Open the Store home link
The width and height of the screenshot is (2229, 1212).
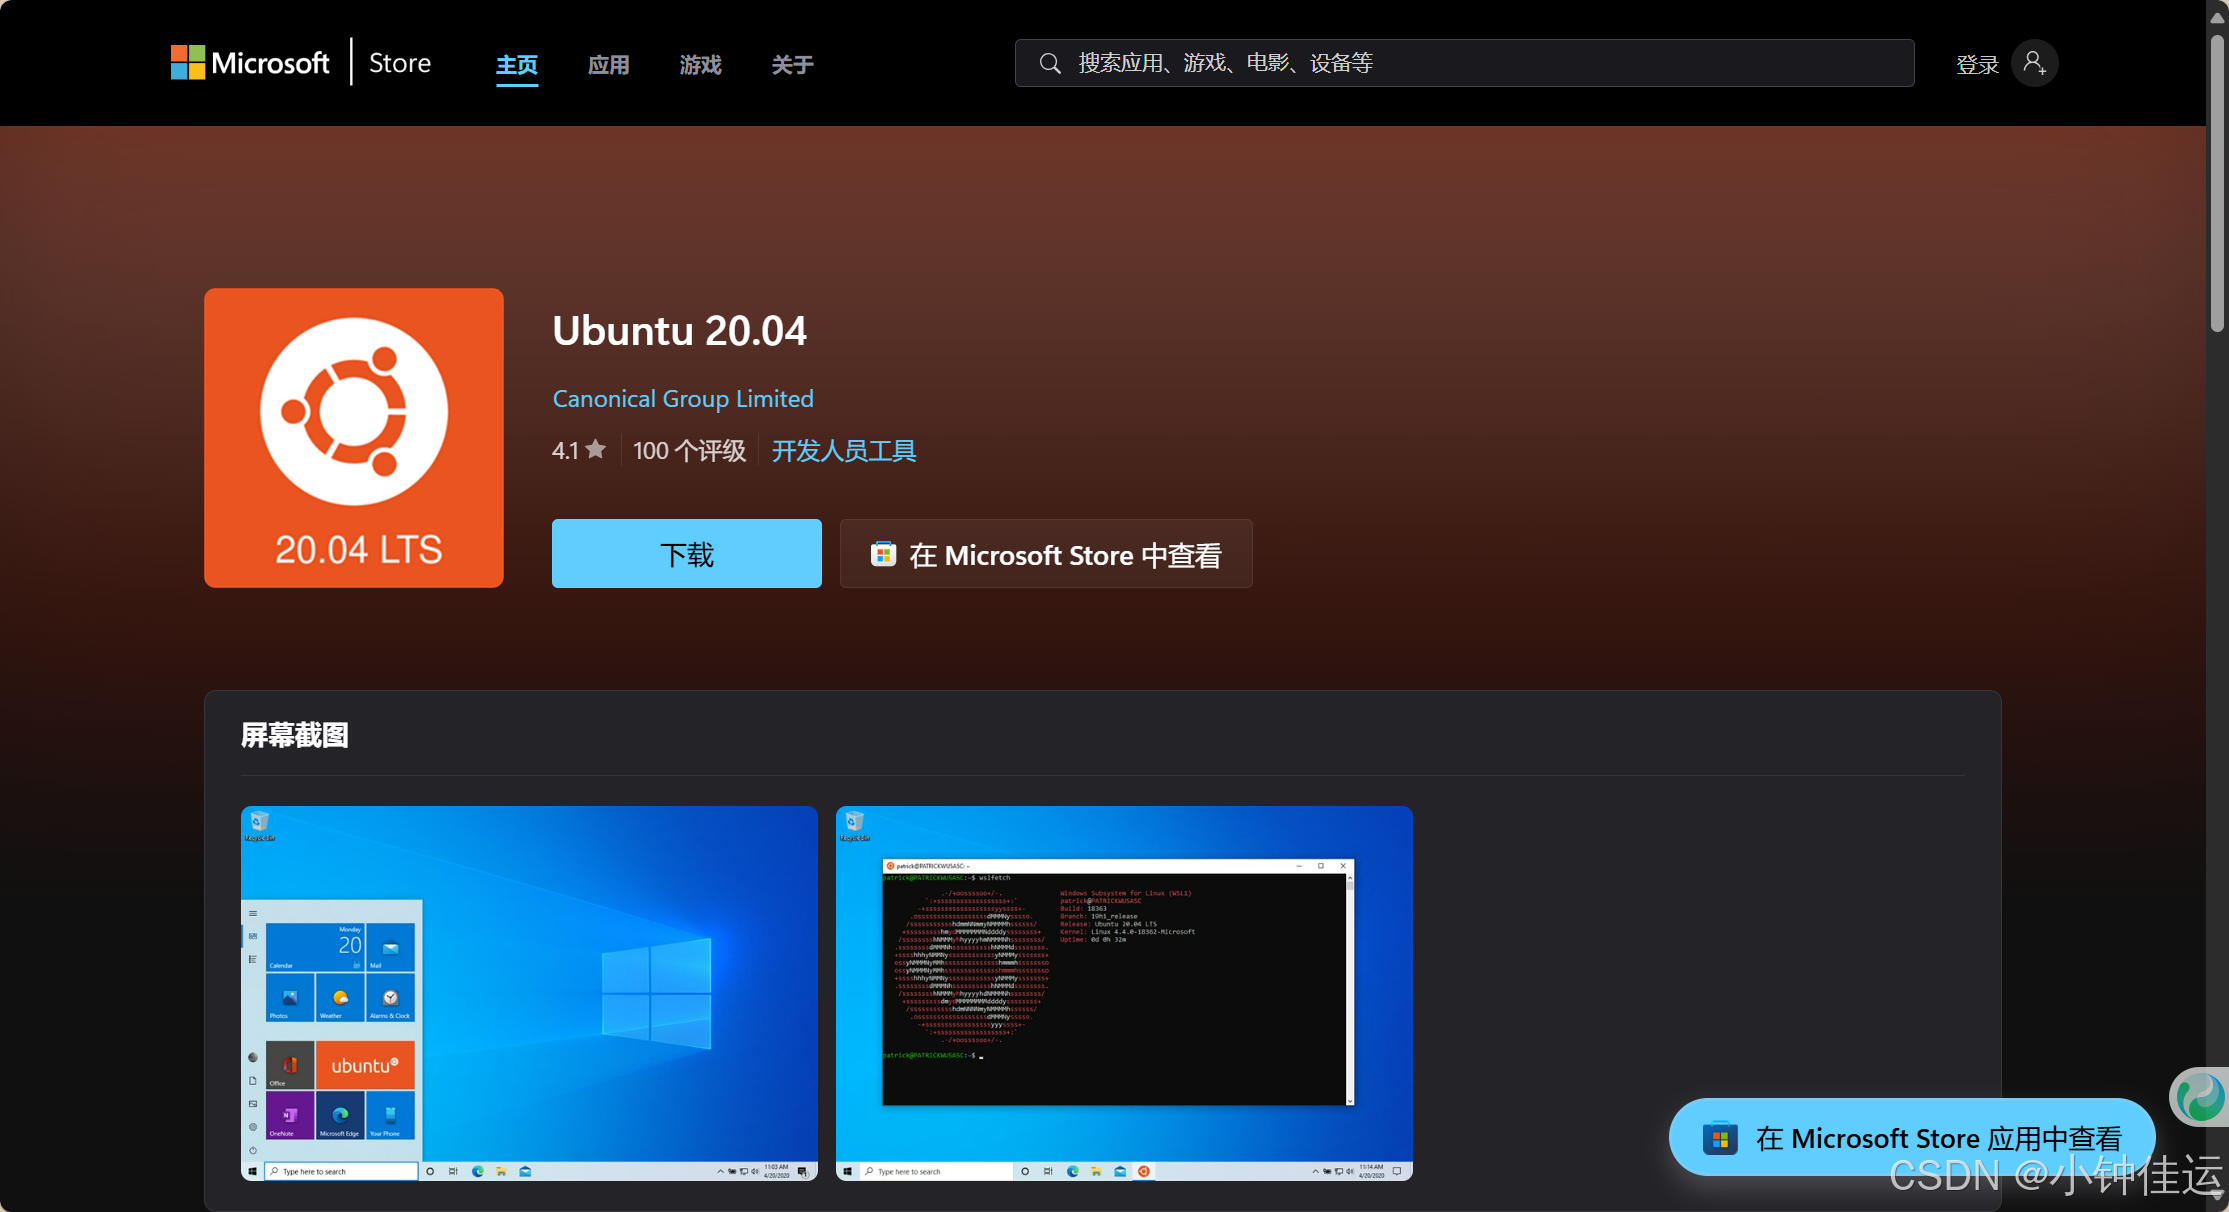pos(400,63)
